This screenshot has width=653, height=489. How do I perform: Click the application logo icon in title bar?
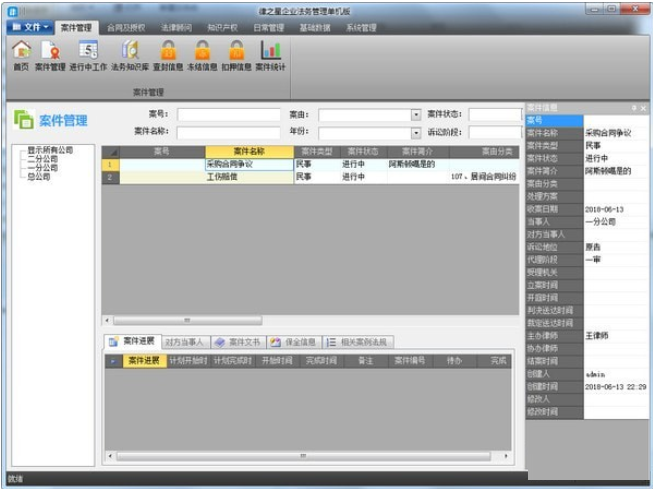[13, 11]
